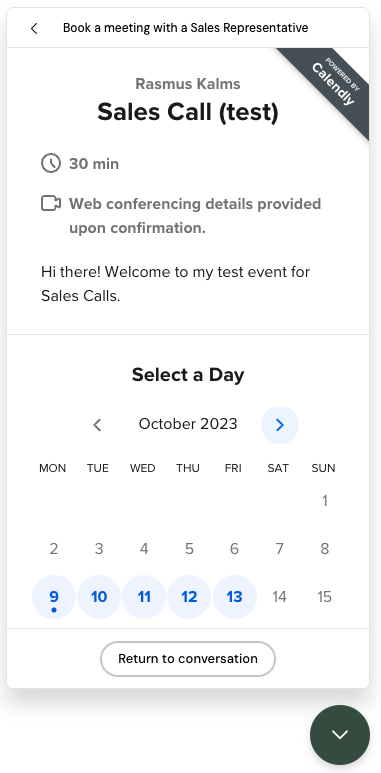Collapse the chat widget with the green button
Image resolution: width=381 pixels, height=773 pixels.
point(340,735)
